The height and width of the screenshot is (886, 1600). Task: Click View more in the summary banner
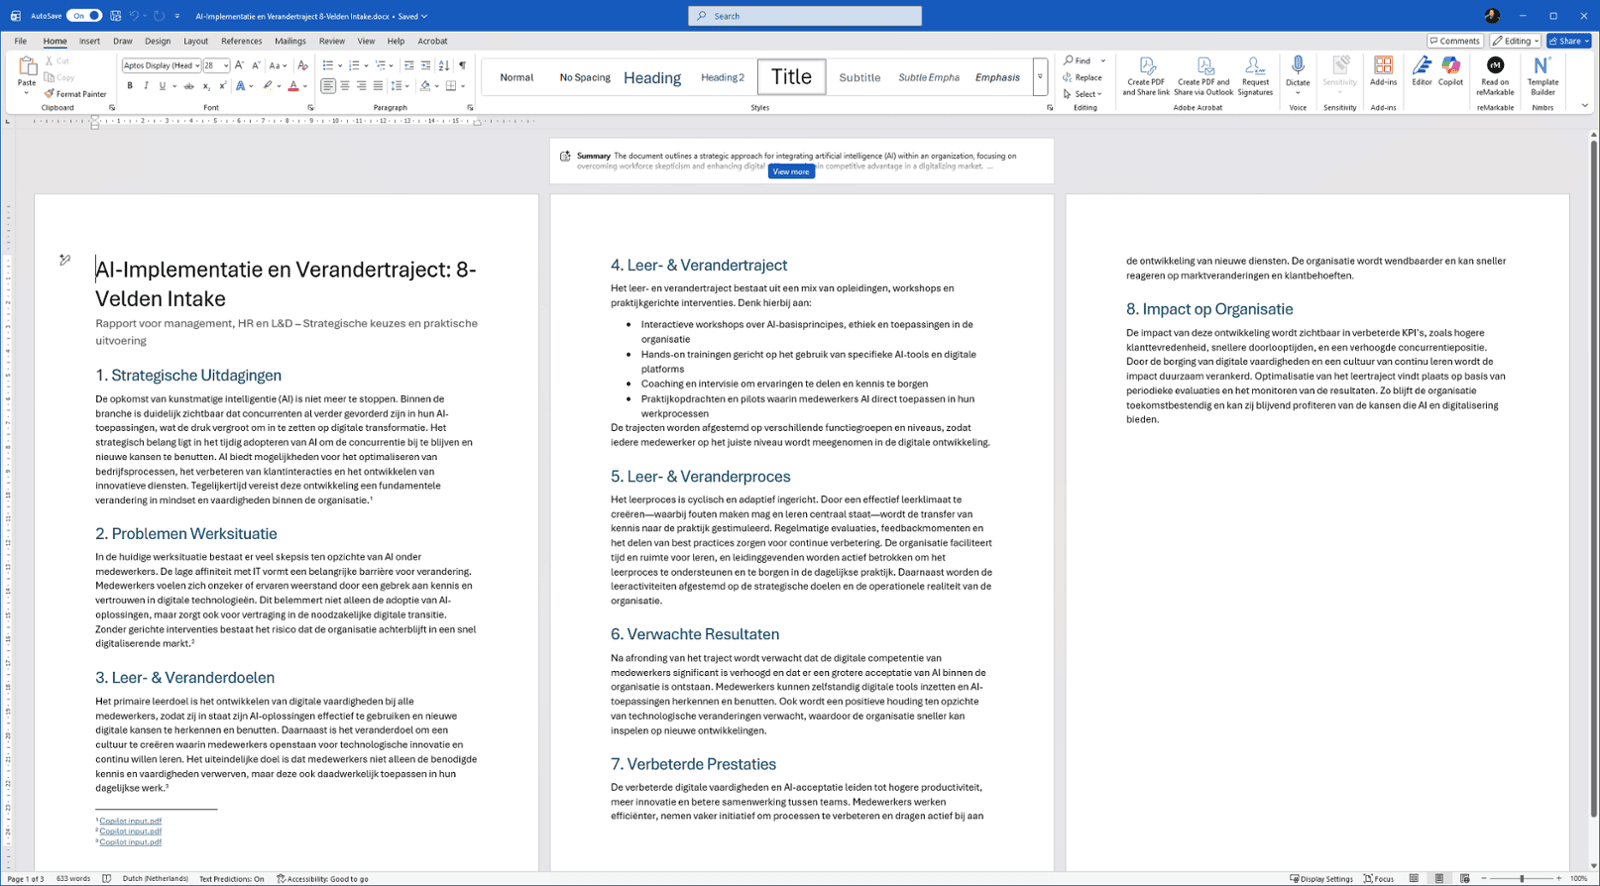[791, 172]
